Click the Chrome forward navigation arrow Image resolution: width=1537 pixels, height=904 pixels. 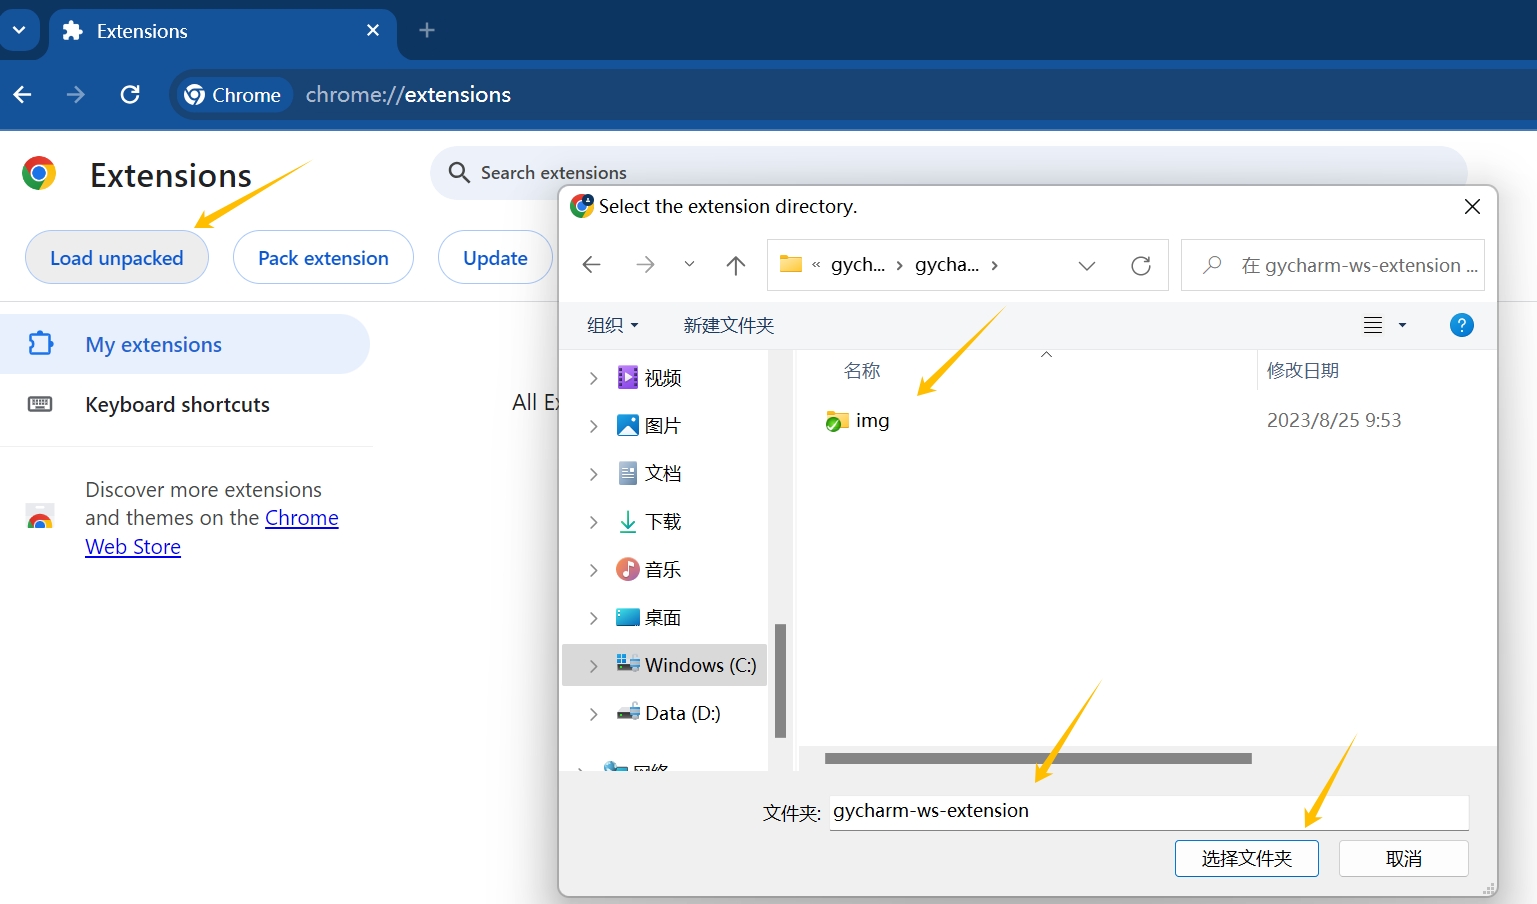tap(76, 95)
